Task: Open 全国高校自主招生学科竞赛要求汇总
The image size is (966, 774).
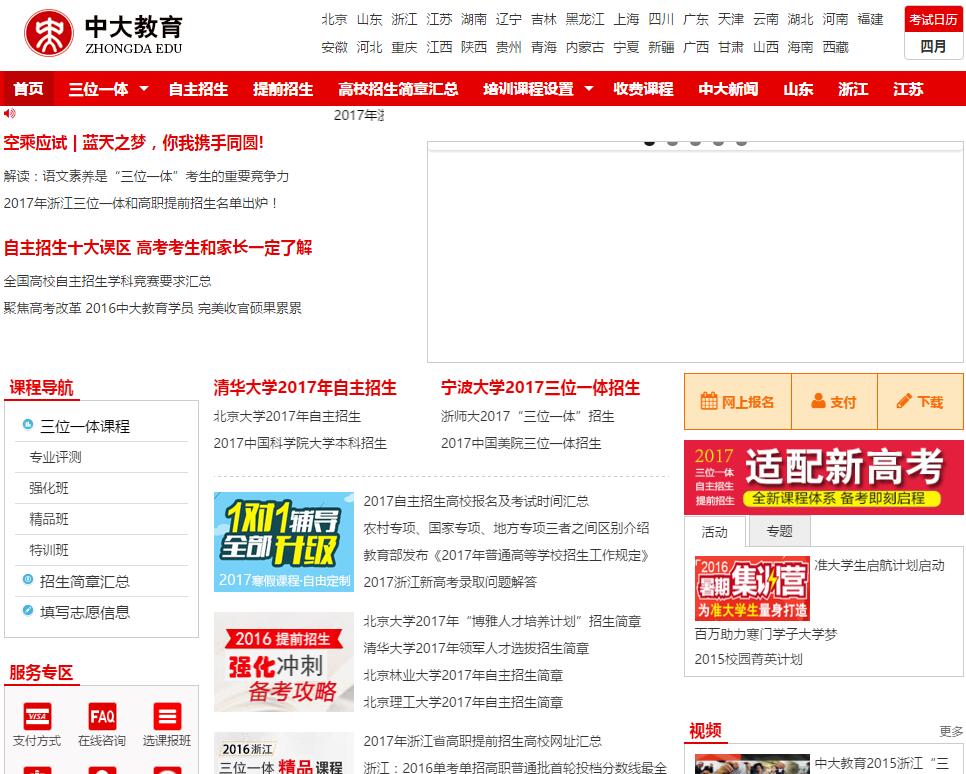Action: (x=107, y=282)
